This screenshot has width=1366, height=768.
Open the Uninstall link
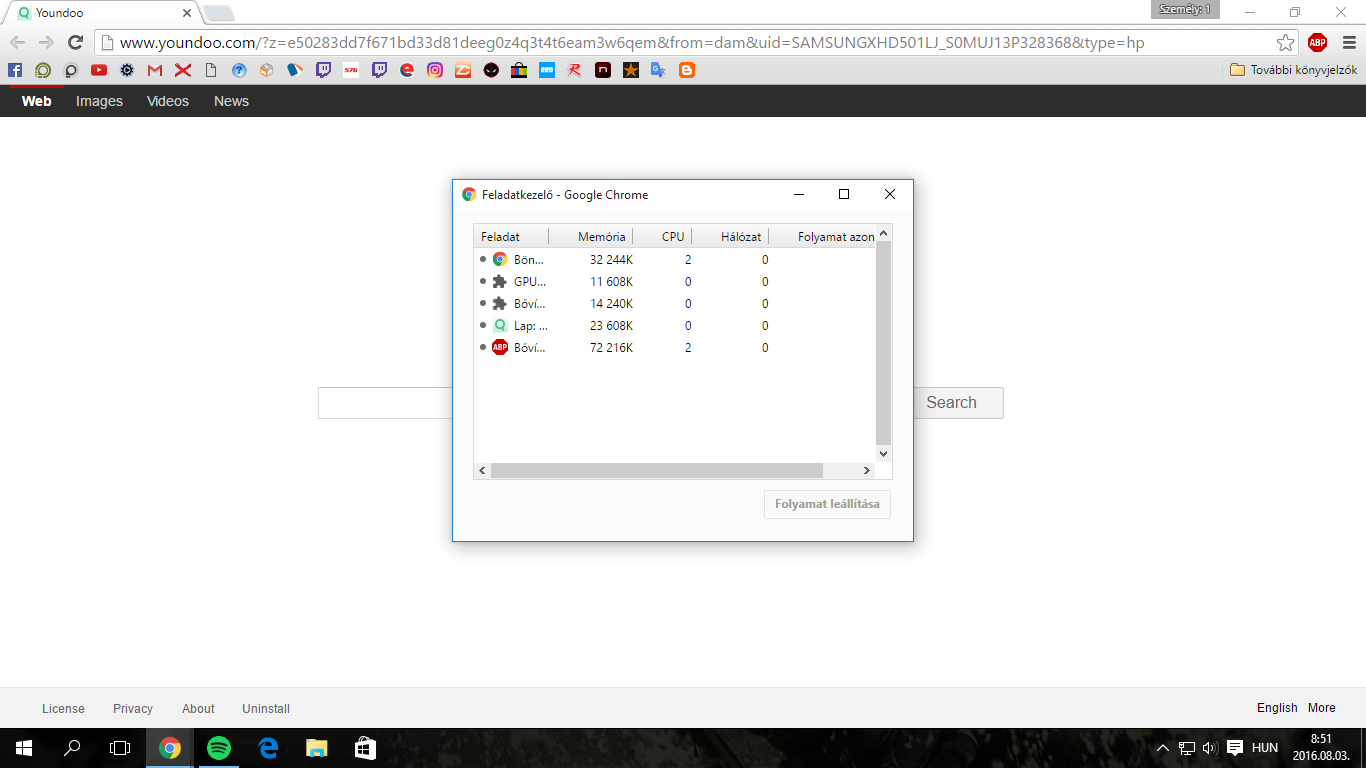coord(266,708)
